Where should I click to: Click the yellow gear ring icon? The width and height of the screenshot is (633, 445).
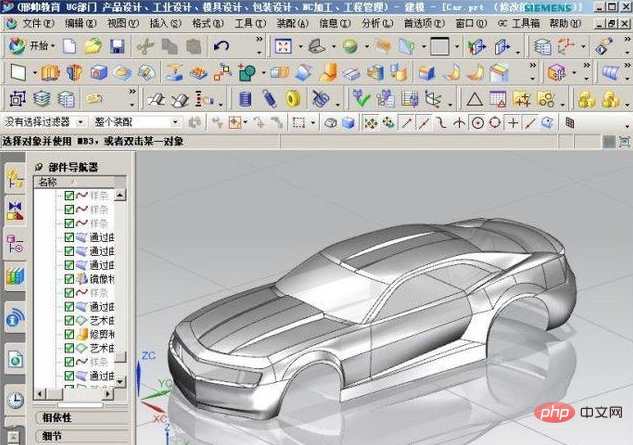[293, 99]
